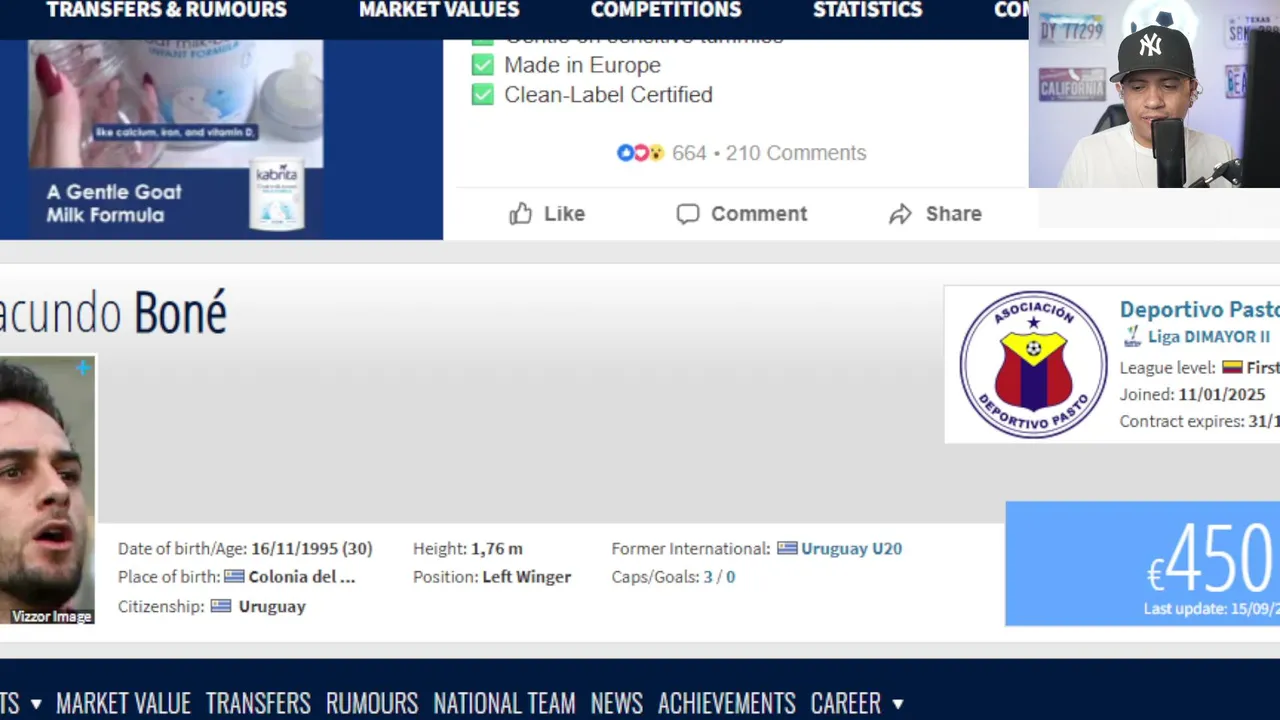Open the Achievements player tab
1280x720 pixels.
[727, 703]
